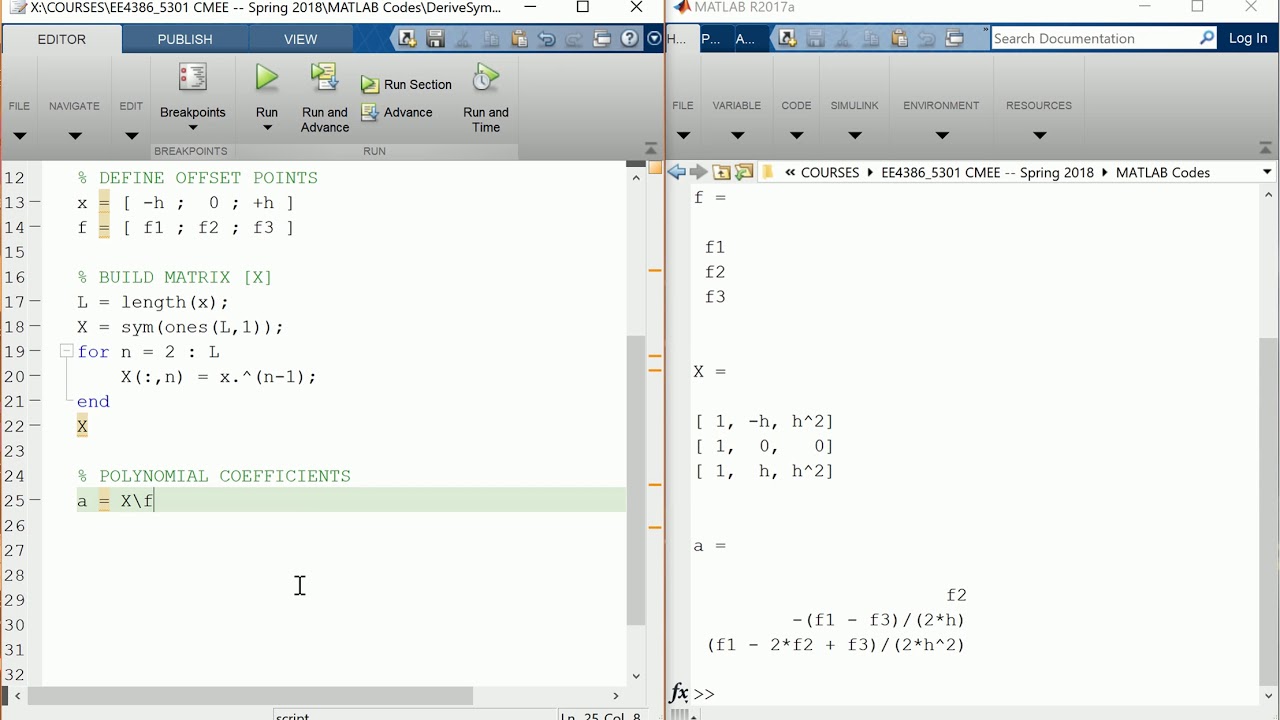The height and width of the screenshot is (720, 1280).
Task: Click the Undo icon in MATLAB main toolbar
Action: 927,38
